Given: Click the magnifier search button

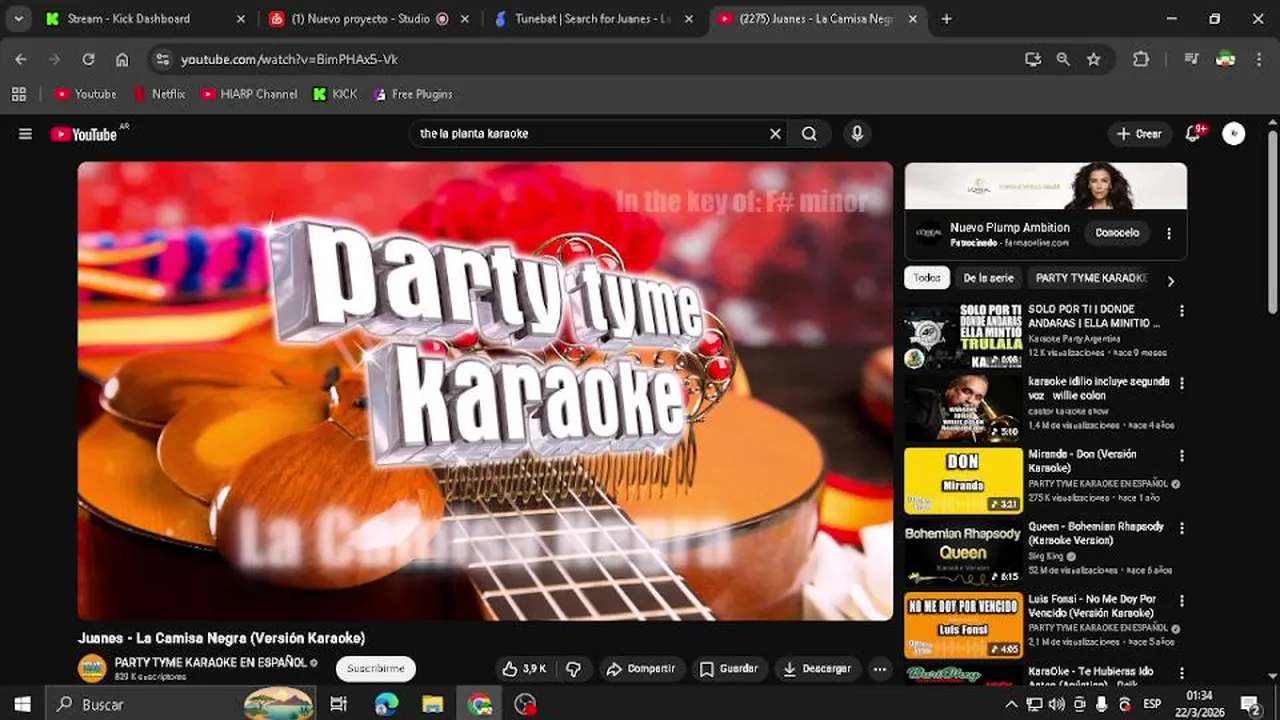Looking at the screenshot, I should click(809, 134).
